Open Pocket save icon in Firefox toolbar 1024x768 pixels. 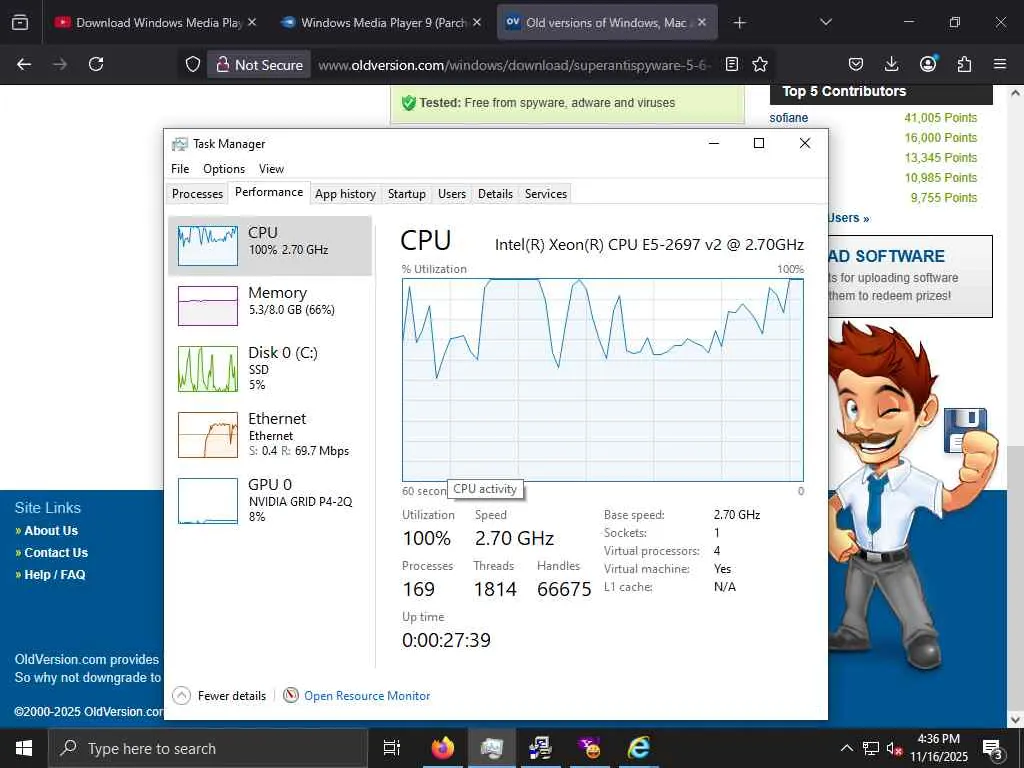(x=856, y=64)
